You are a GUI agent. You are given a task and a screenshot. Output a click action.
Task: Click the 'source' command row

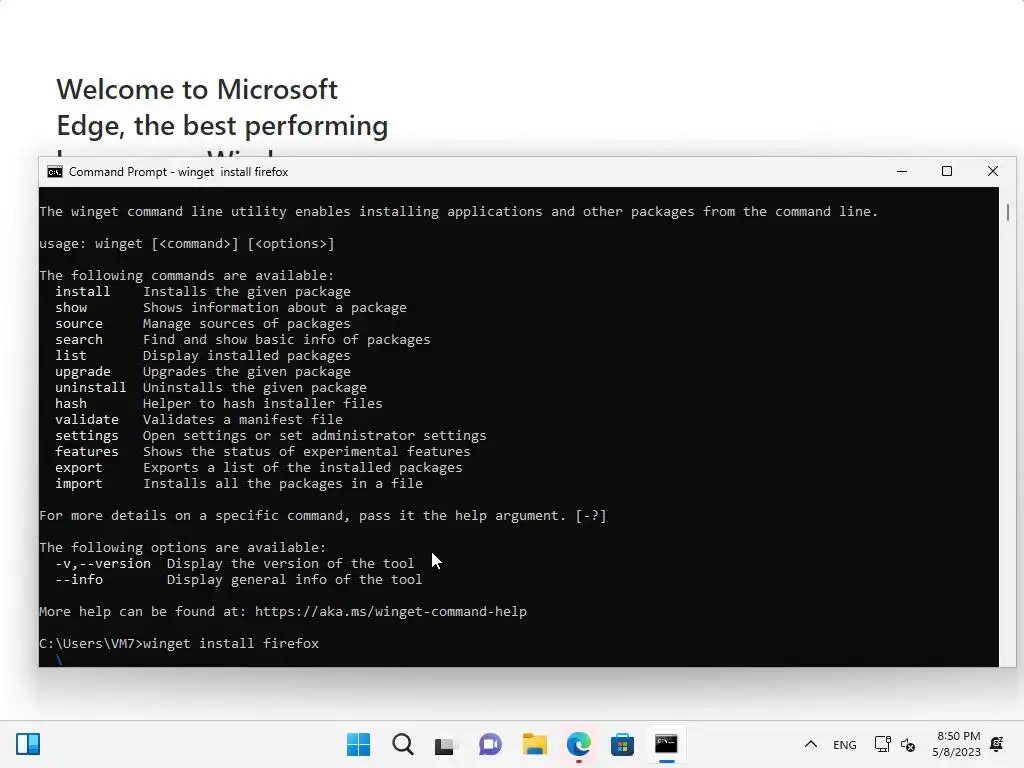(202, 324)
